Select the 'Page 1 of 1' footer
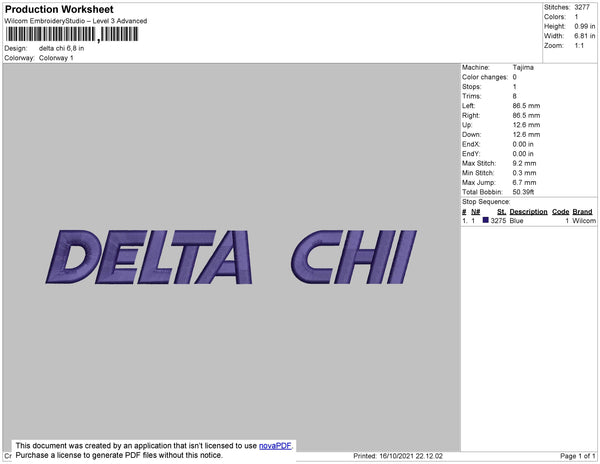Viewport: 600px width, 464px height. (578, 456)
